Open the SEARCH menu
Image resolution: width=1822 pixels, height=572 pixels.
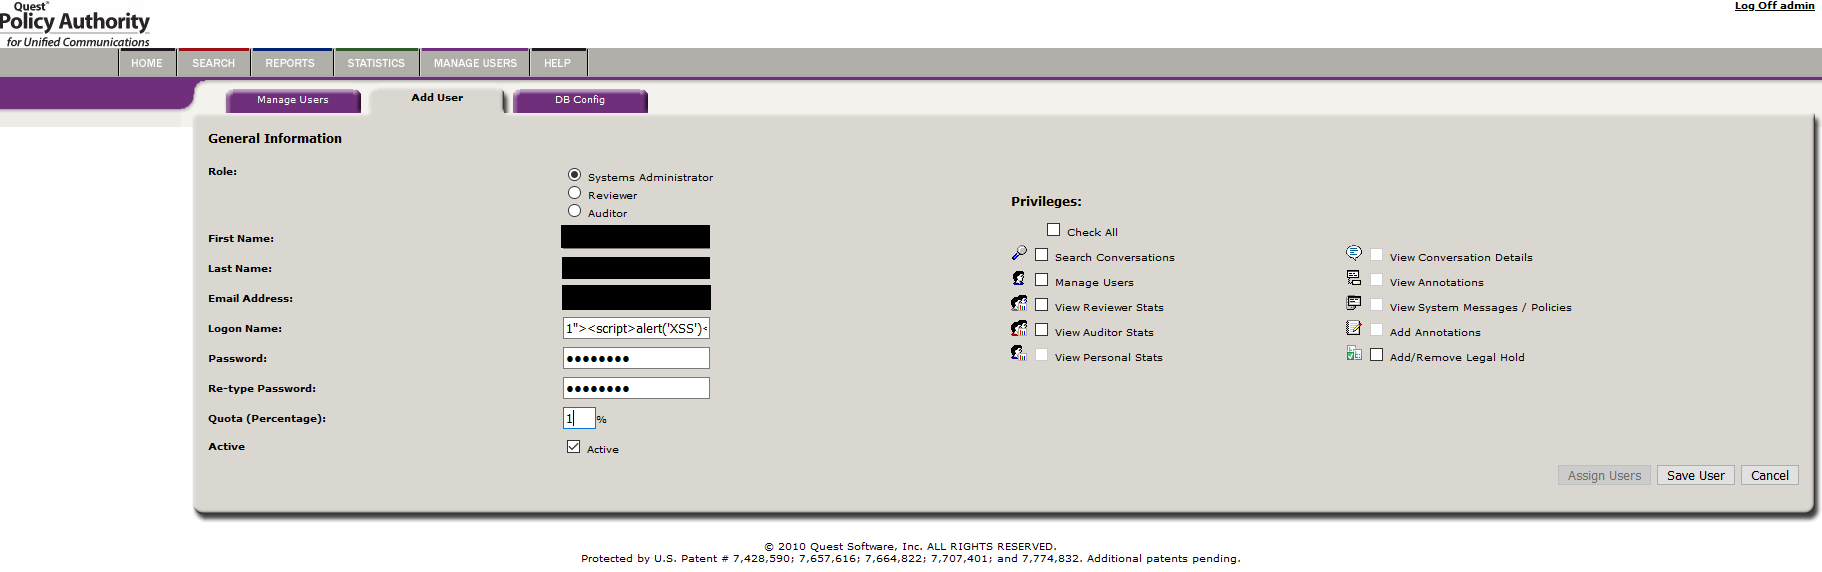point(214,63)
